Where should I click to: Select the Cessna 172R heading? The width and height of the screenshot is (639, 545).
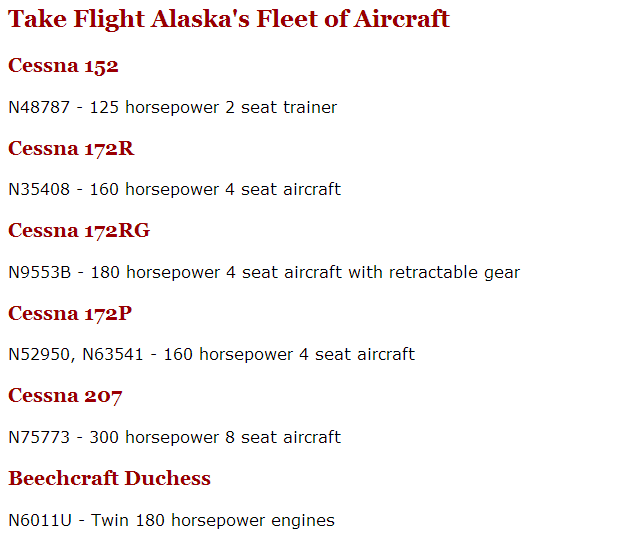tap(71, 148)
